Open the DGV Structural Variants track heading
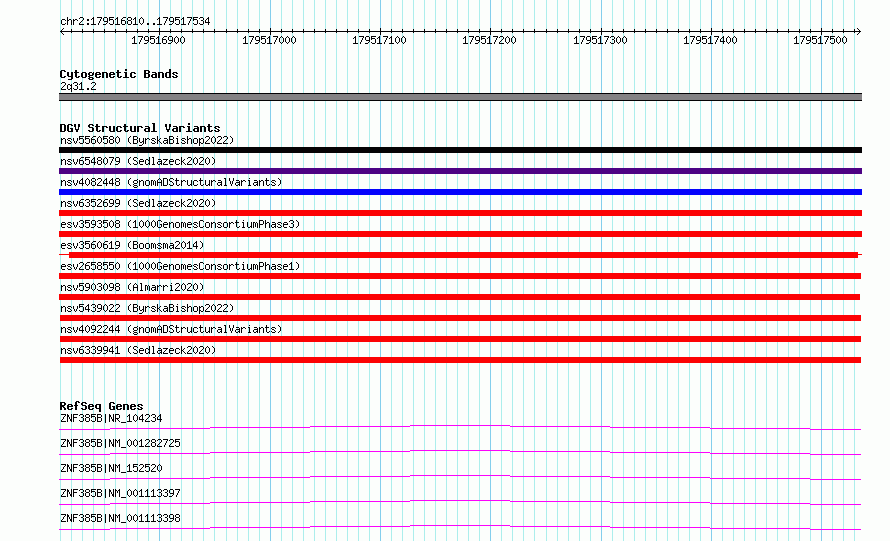This screenshot has height=541, width=890. [140, 128]
